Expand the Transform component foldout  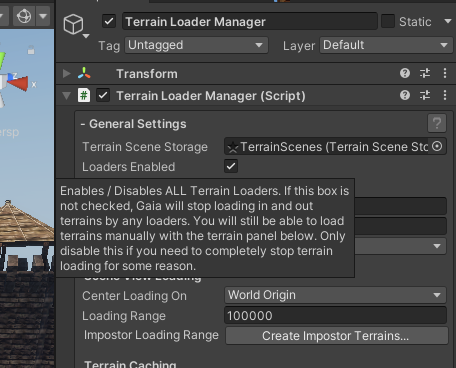click(x=67, y=73)
